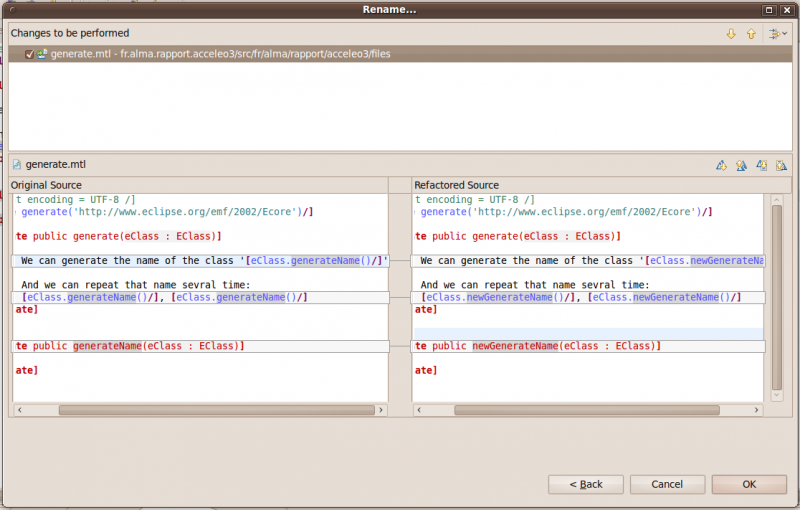
Task: Click the Previous Change compare icon
Action: click(781, 165)
